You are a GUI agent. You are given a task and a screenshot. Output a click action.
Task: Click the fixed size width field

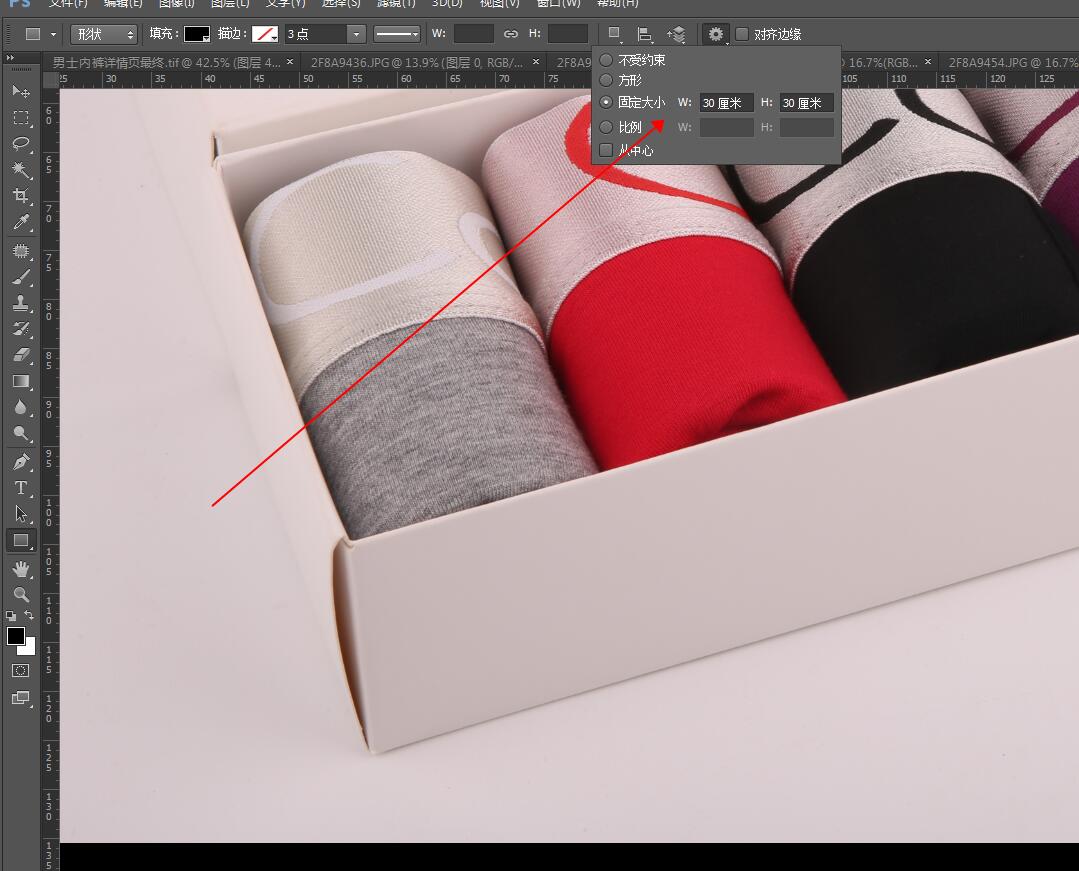[727, 103]
